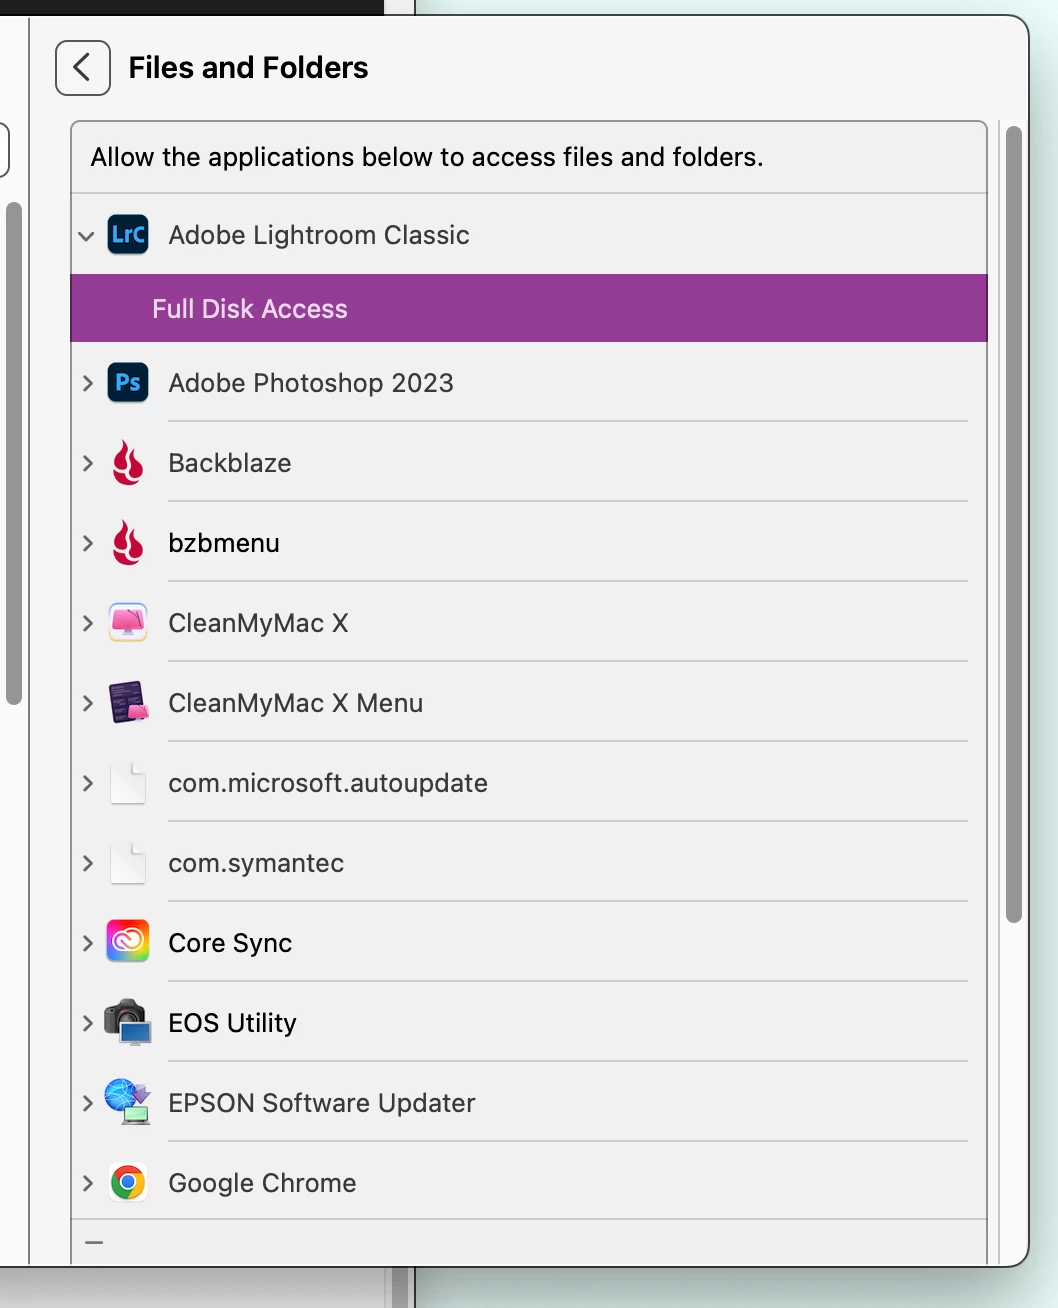Expand the CleanMyMac X Menu chevron
The height and width of the screenshot is (1308, 1058).
coord(88,703)
